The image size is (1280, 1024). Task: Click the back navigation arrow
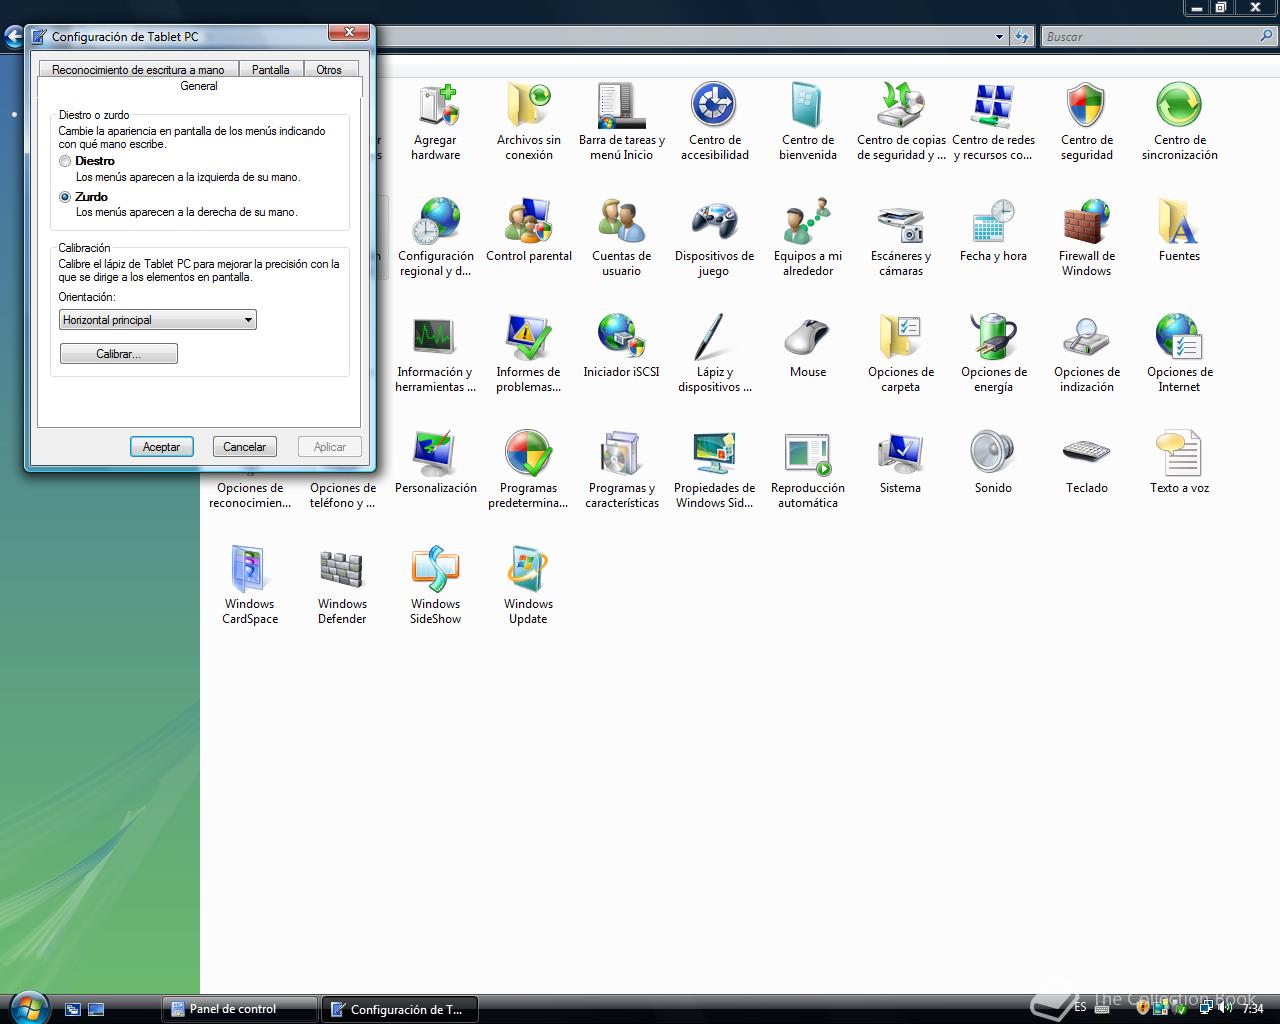coord(12,38)
